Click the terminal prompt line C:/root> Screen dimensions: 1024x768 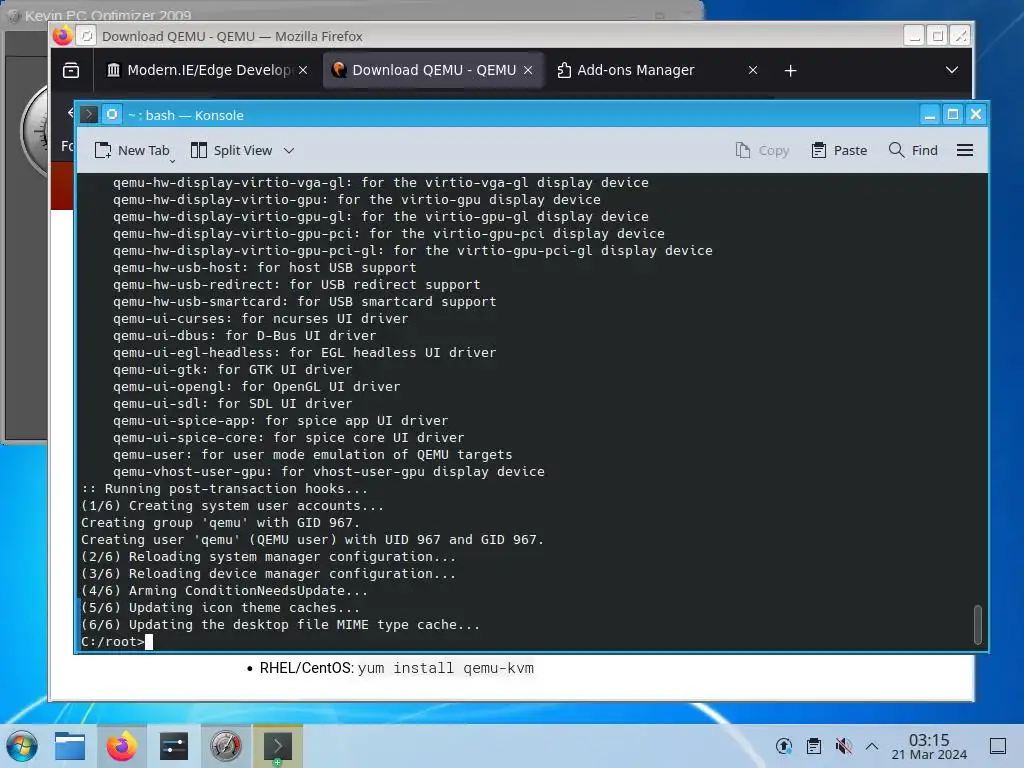click(112, 642)
